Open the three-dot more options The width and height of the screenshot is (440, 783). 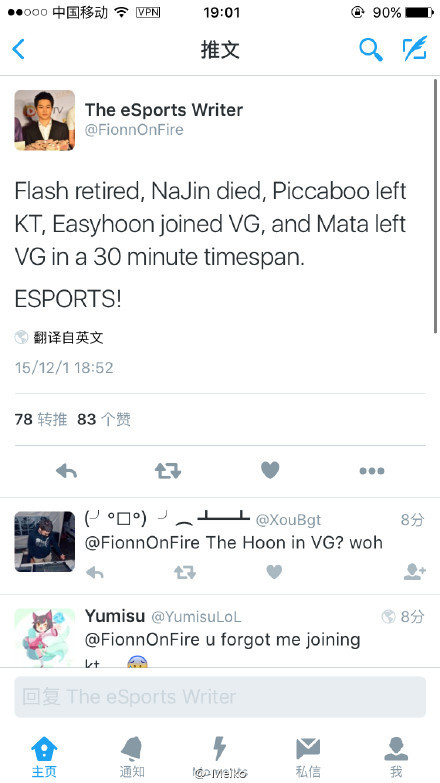point(372,471)
